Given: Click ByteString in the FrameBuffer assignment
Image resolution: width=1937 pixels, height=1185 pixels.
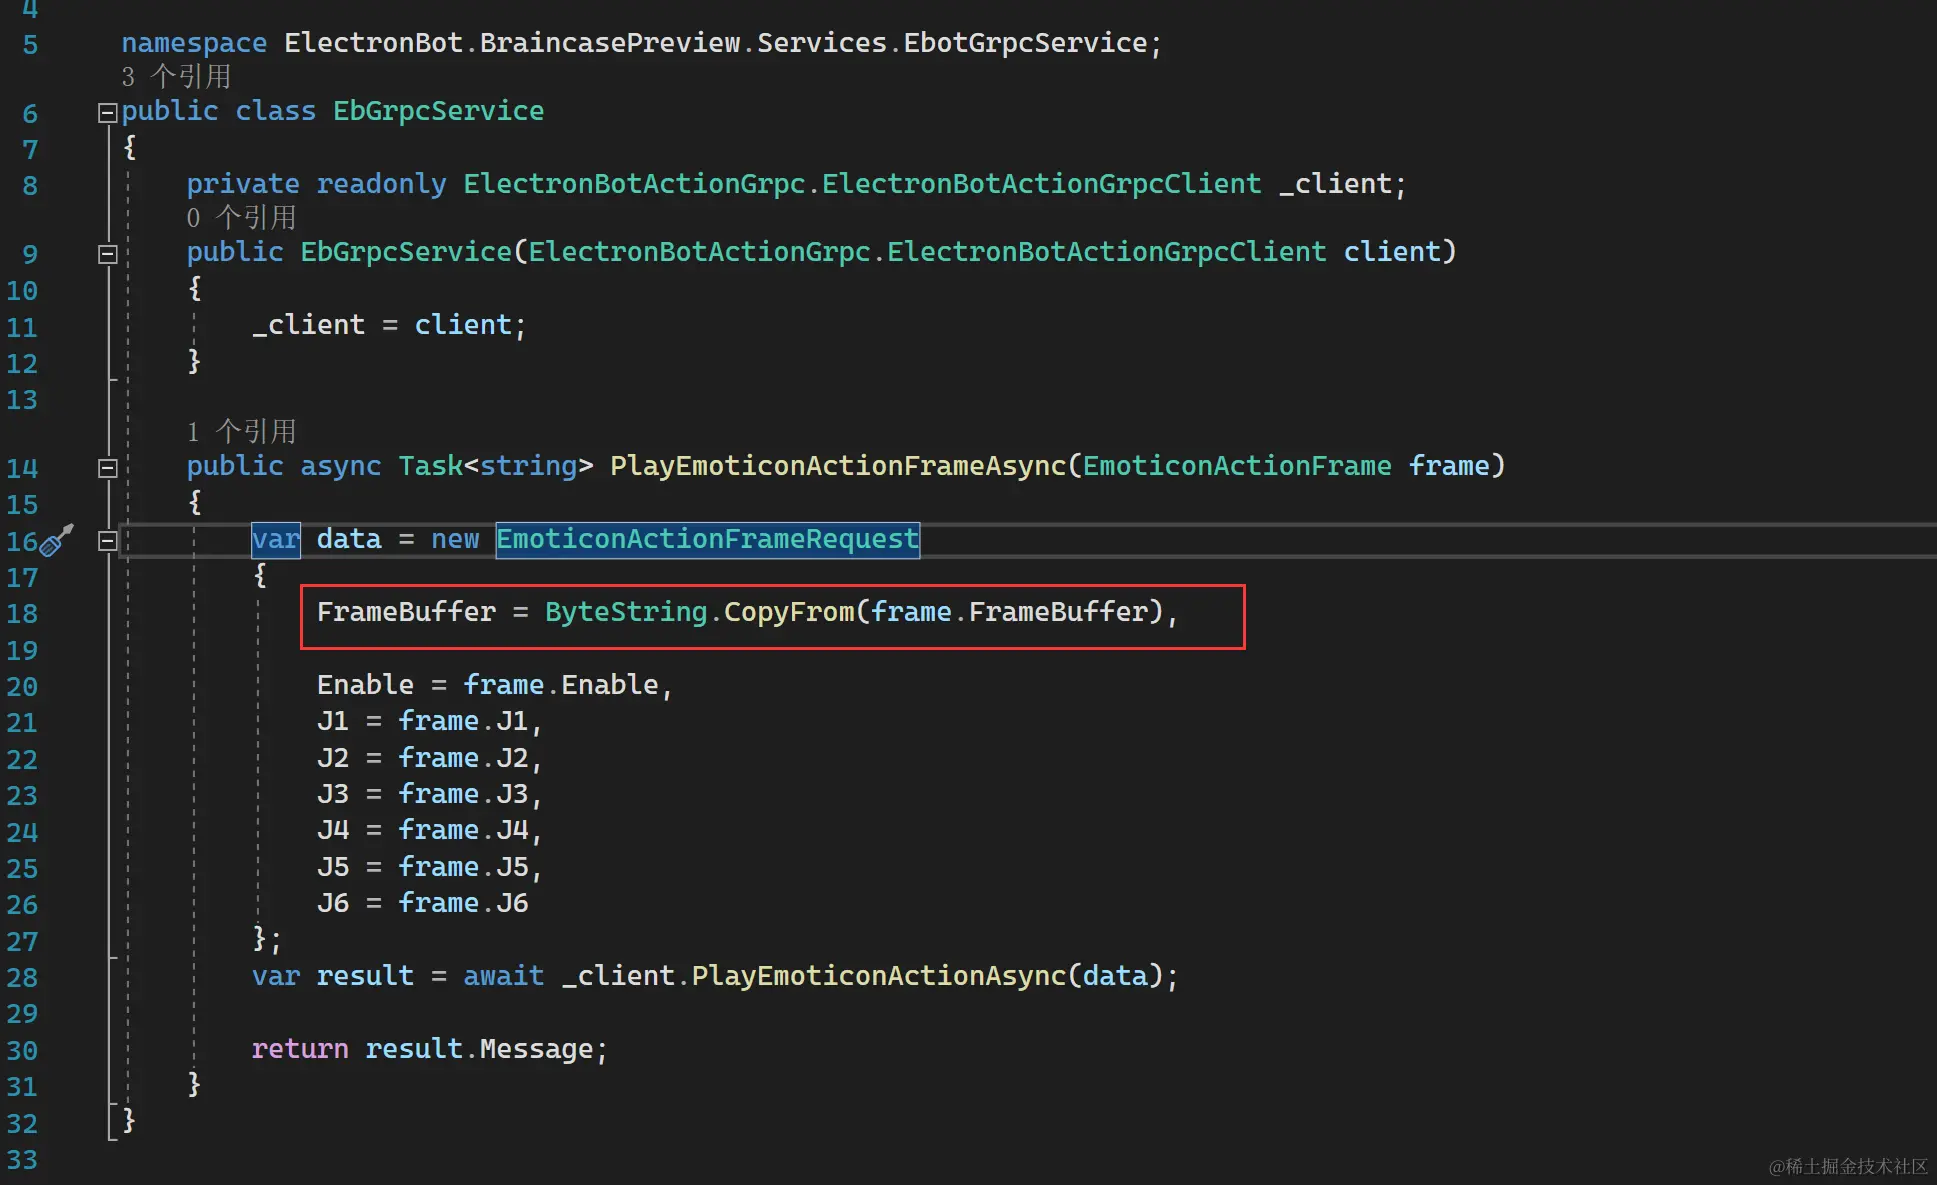Looking at the screenshot, I should [x=625, y=612].
